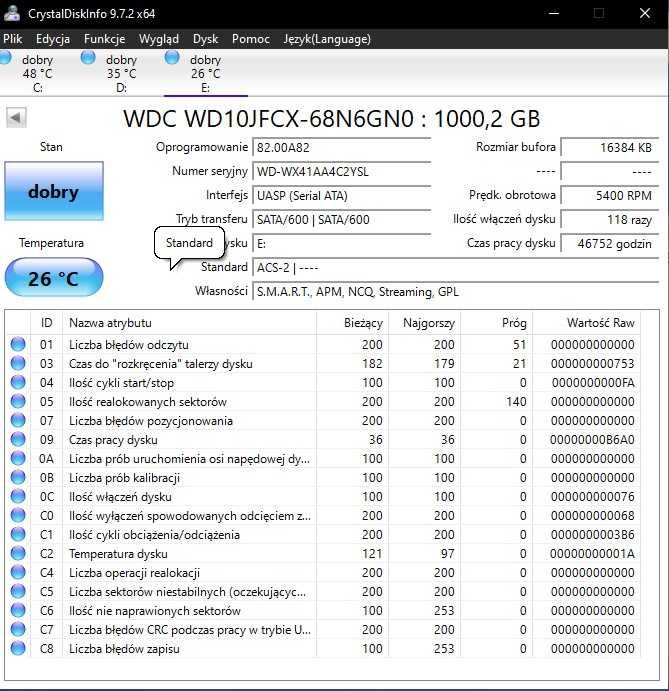Screen dimensions: 669x691
Task: Click the 26 °C temperature button
Action: point(54,278)
